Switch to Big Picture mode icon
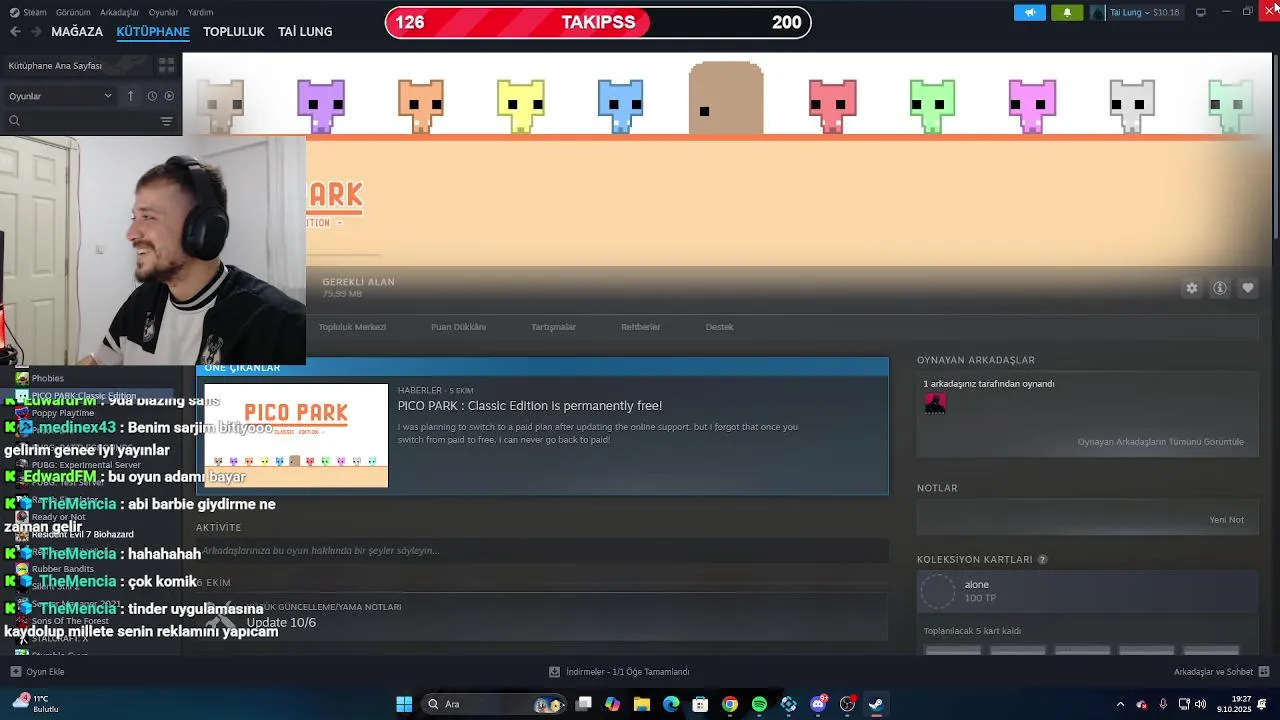The height and width of the screenshot is (720, 1280). pyautogui.click(x=1200, y=12)
